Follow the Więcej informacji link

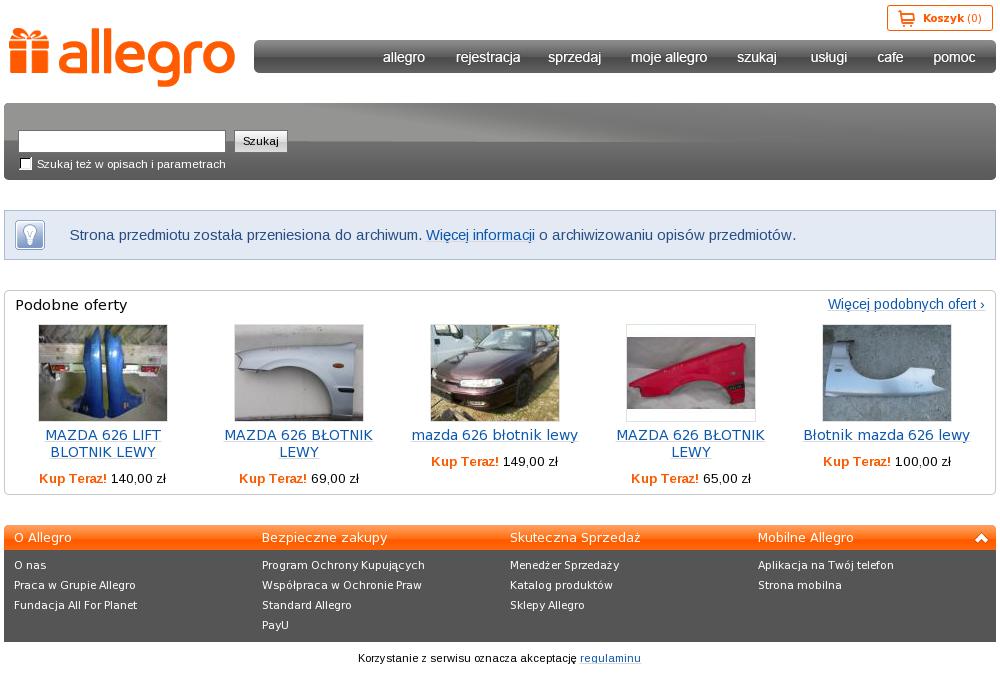pyautogui.click(x=480, y=235)
